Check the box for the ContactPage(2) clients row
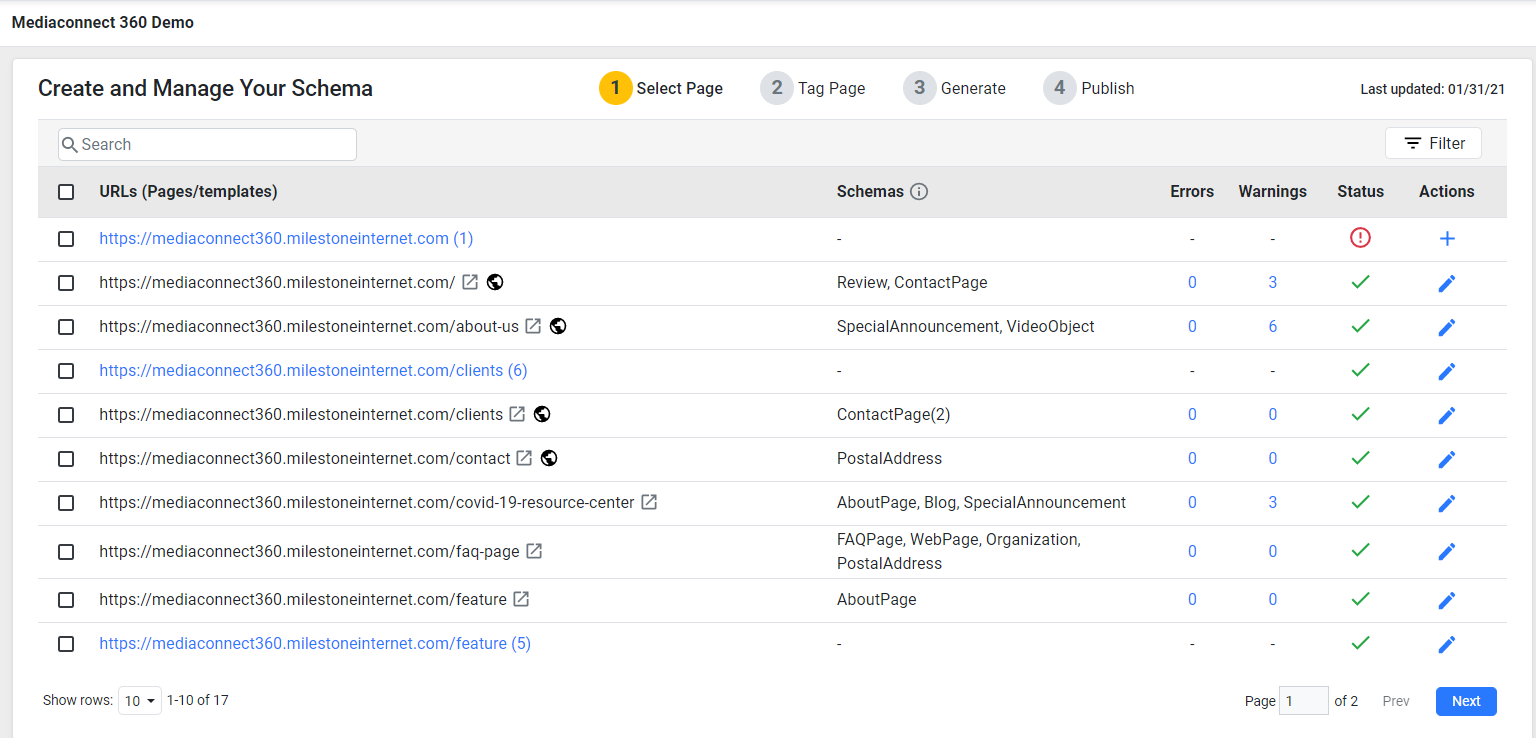Image resolution: width=1536 pixels, height=738 pixels. [x=66, y=415]
